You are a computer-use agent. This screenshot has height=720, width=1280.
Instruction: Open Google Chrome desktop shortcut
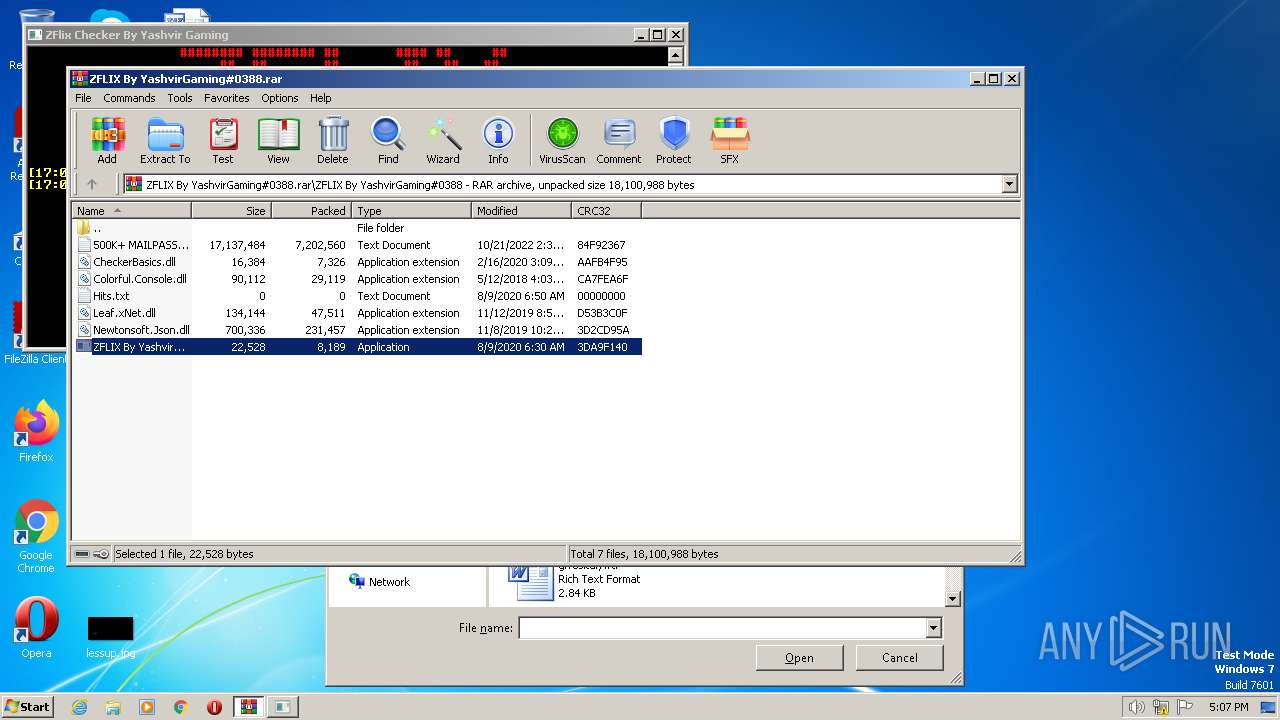pyautogui.click(x=36, y=537)
